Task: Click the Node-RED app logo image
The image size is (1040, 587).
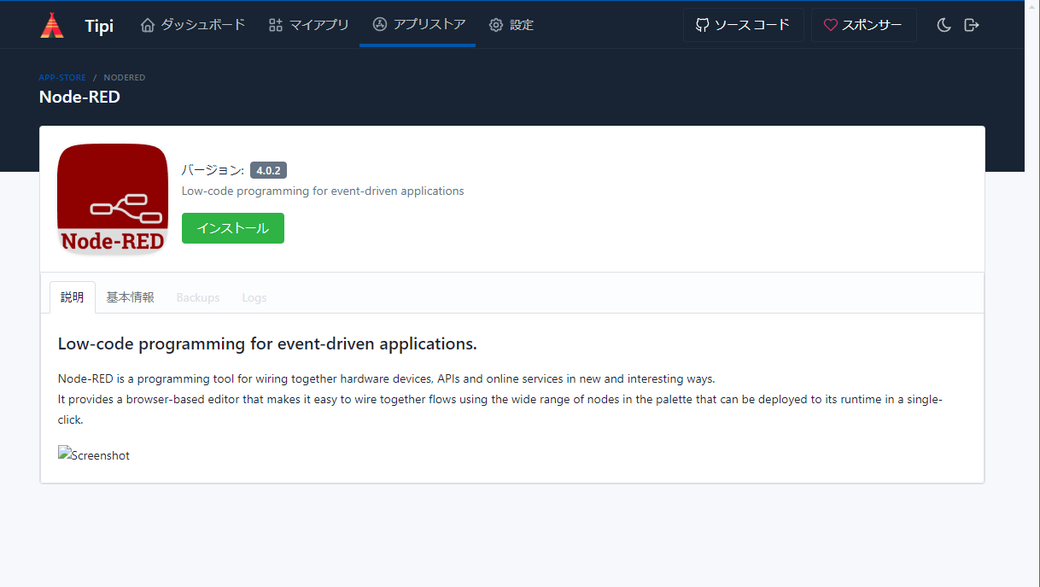Action: tap(112, 199)
